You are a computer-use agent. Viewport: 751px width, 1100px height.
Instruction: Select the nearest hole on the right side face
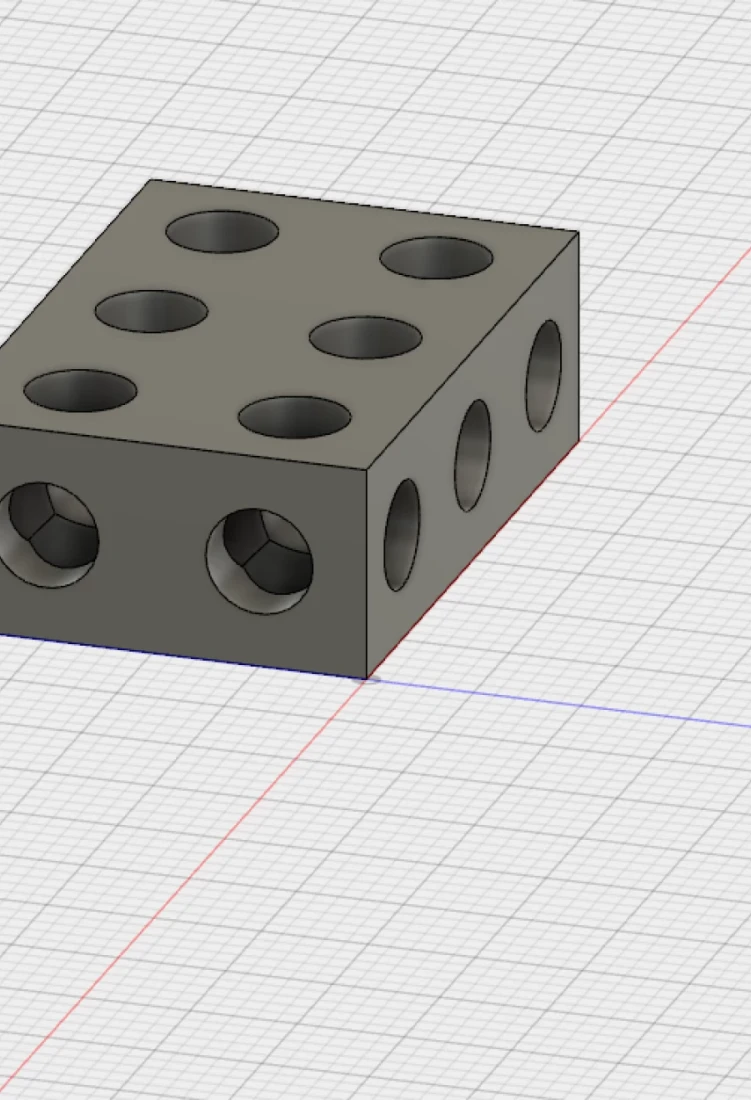402,534
